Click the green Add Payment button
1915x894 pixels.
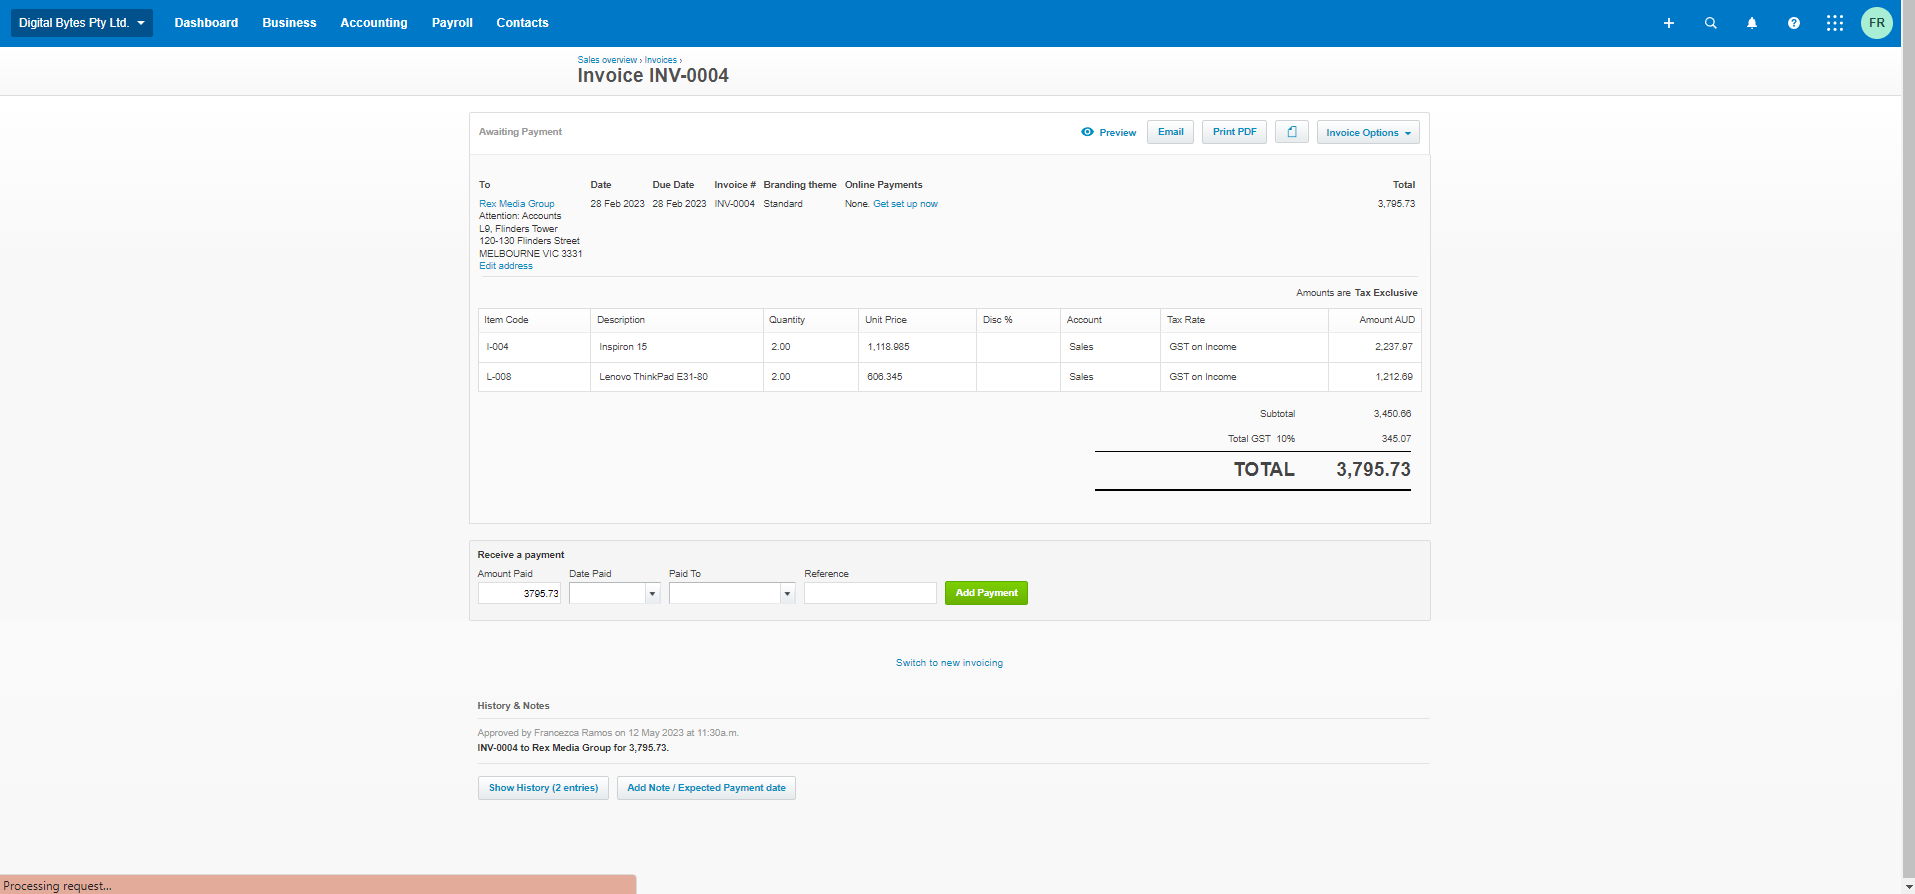coord(986,593)
